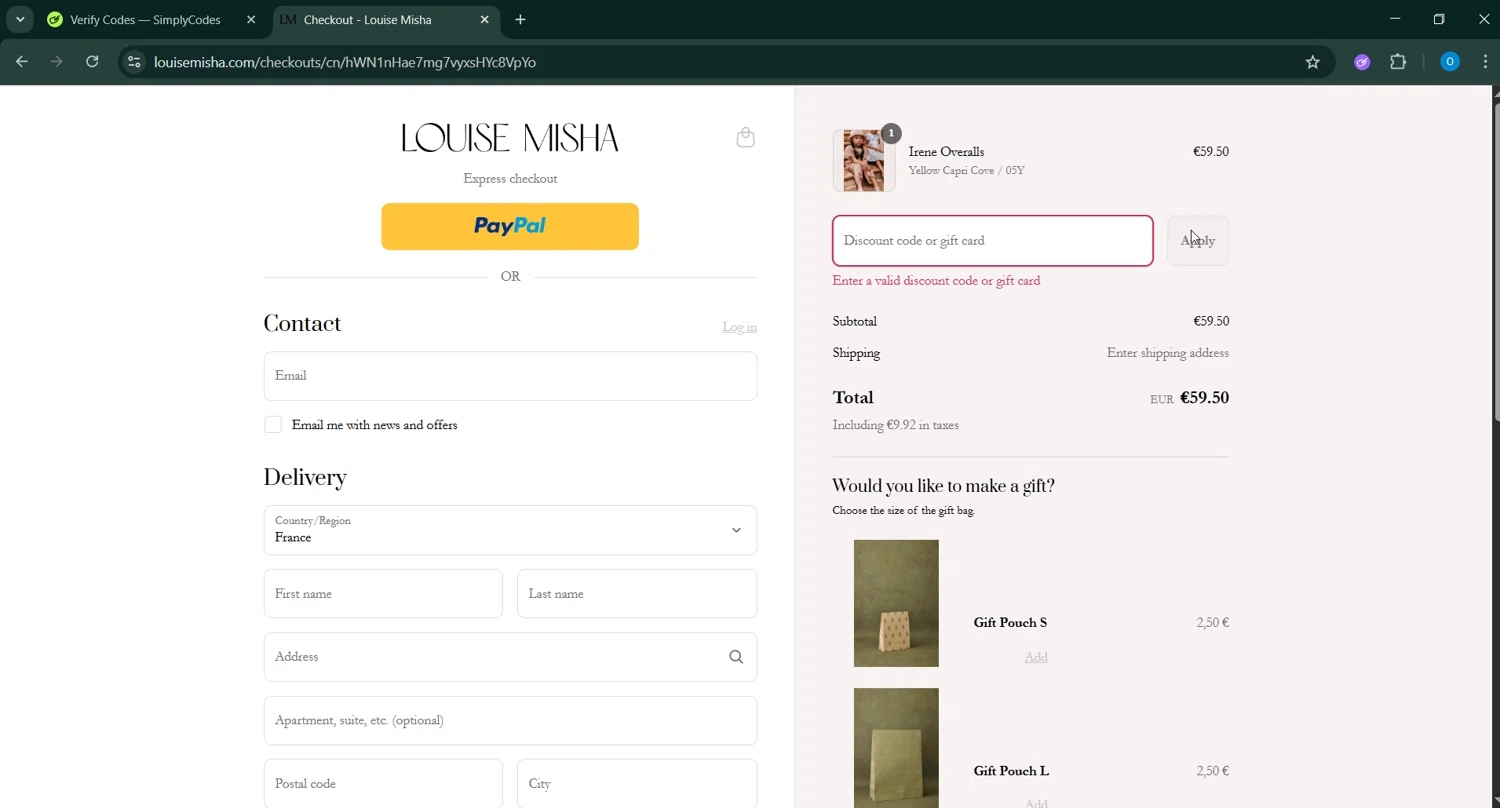Bookmark this page with the star icon
The height and width of the screenshot is (808, 1500).
pyautogui.click(x=1313, y=62)
